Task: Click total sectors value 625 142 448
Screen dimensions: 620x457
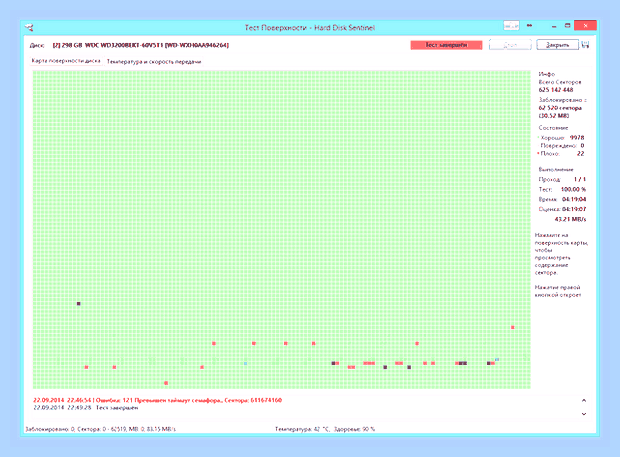Action: click(x=556, y=90)
